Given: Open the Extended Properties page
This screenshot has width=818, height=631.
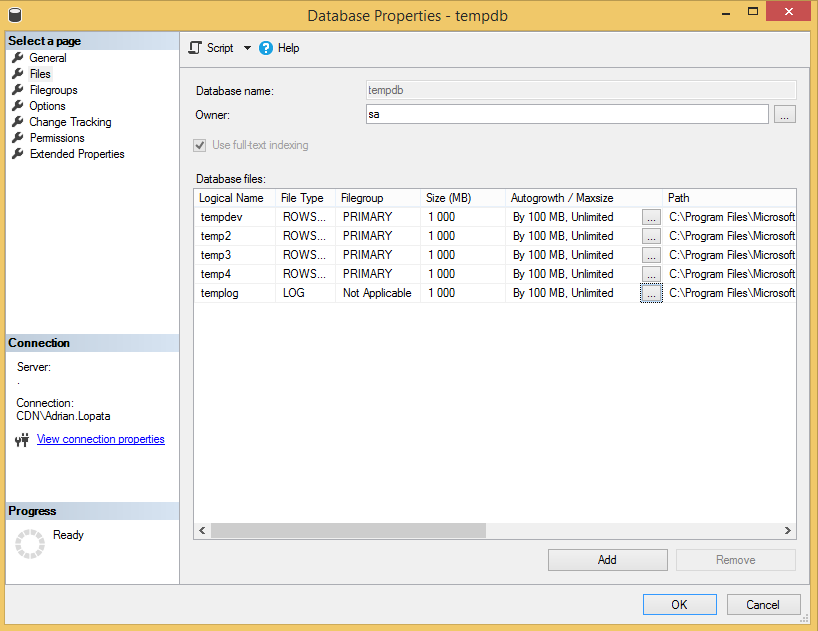Looking at the screenshot, I should point(77,154).
